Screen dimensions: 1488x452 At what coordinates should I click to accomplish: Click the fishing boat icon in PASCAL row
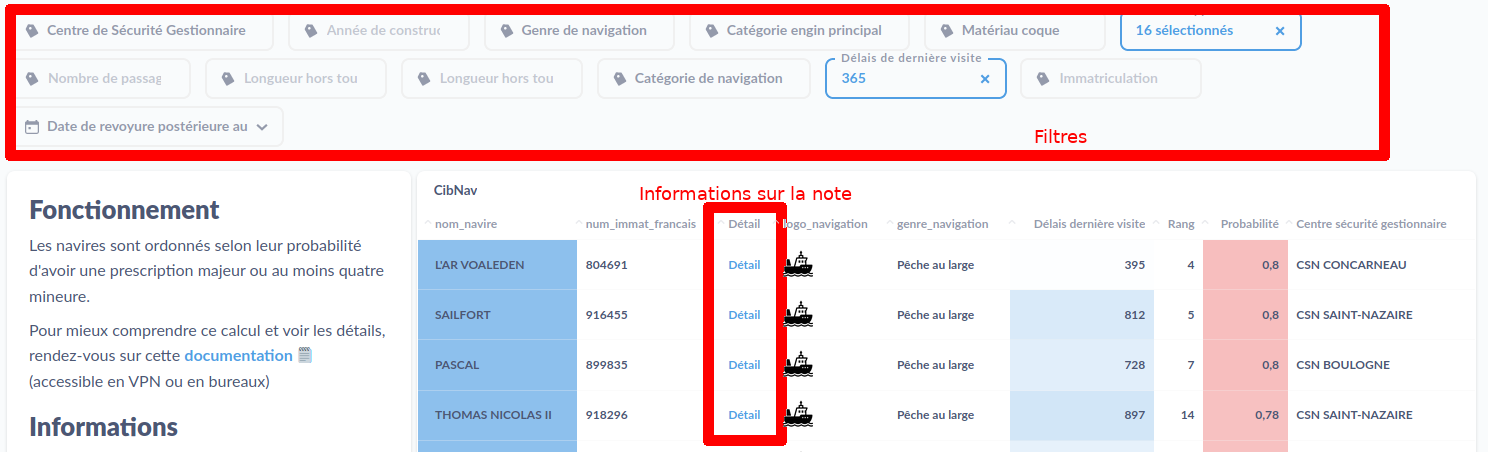(798, 365)
